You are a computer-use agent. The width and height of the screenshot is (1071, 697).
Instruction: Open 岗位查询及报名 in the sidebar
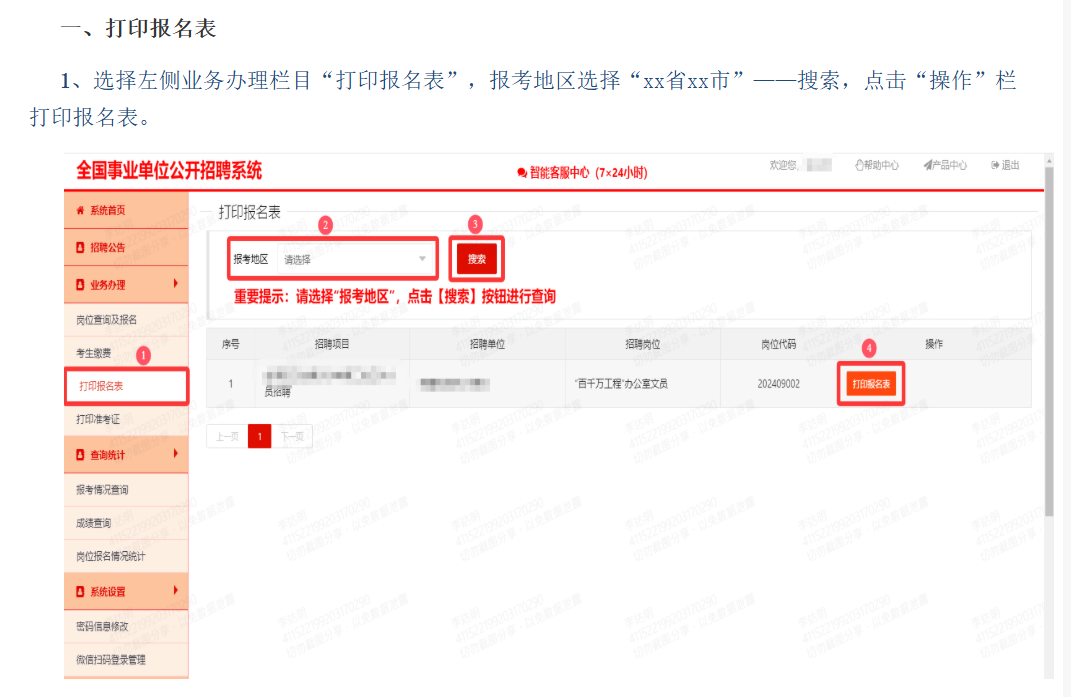click(106, 320)
